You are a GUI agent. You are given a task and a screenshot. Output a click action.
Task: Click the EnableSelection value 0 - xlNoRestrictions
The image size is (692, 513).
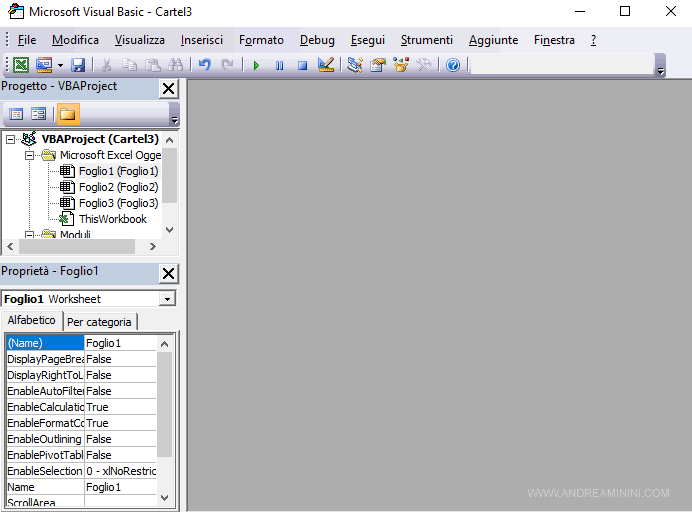click(x=120, y=471)
